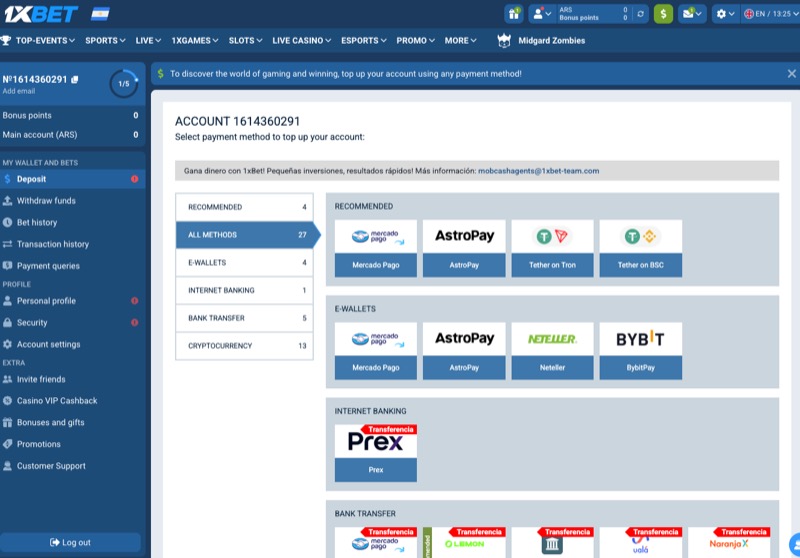Expand the MORE menu
800x558 pixels.
pos(460,40)
